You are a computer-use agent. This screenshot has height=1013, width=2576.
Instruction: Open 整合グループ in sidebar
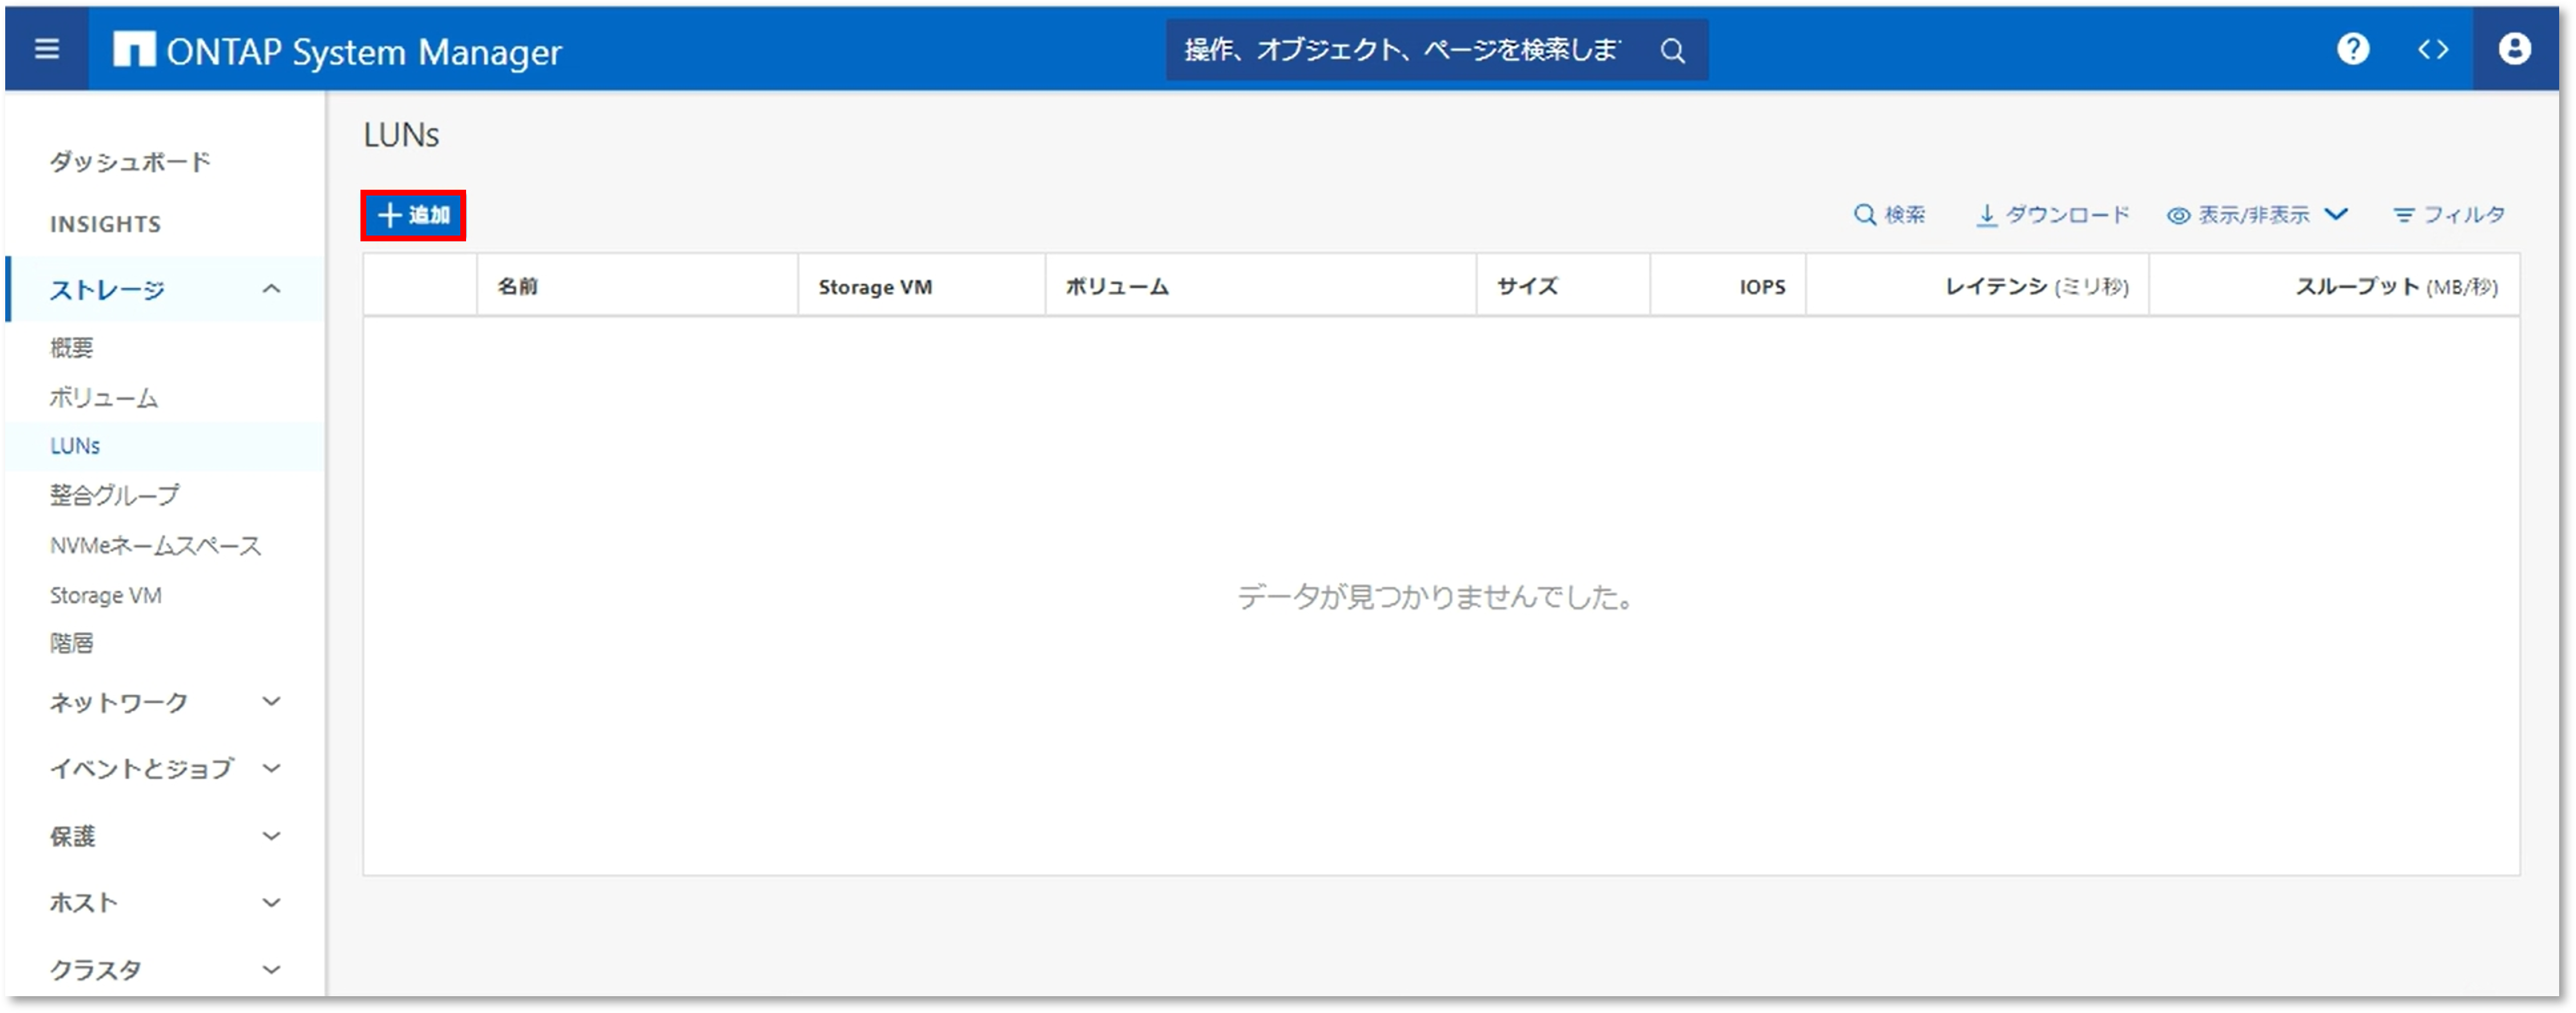(x=115, y=495)
